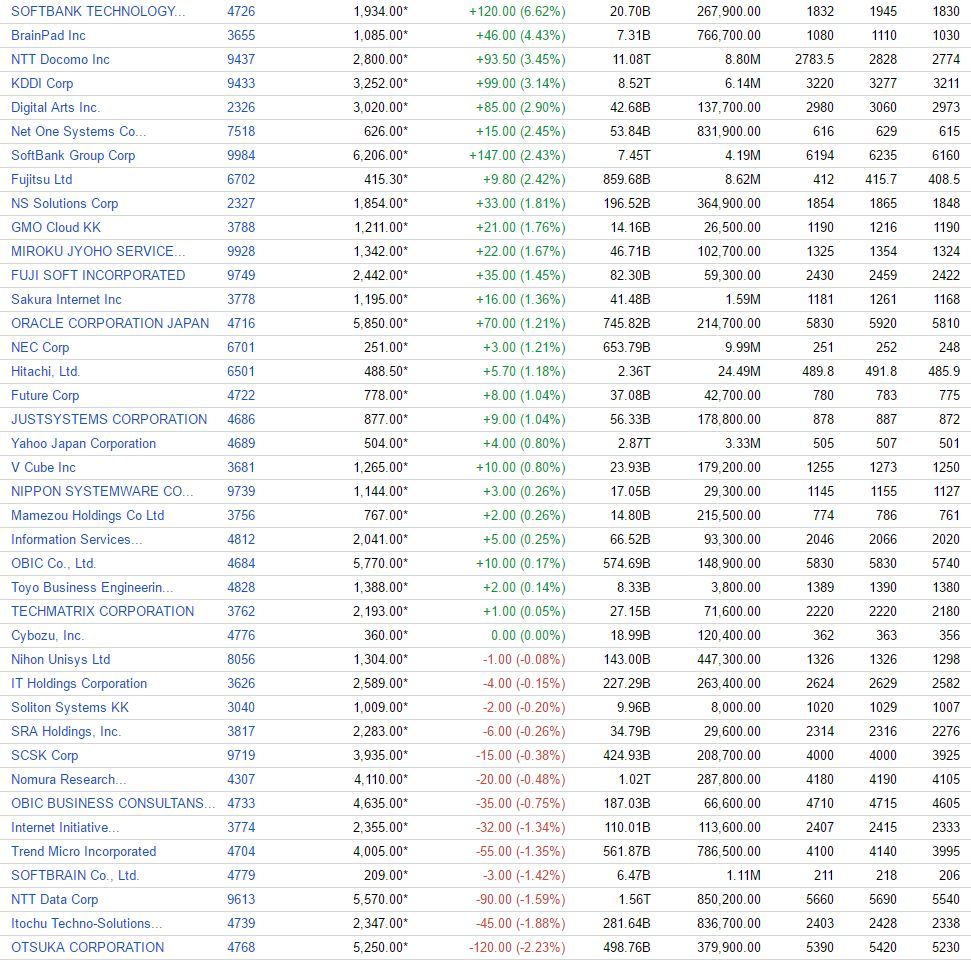
Task: Click the V Cube Inc link
Action: (x=43, y=468)
